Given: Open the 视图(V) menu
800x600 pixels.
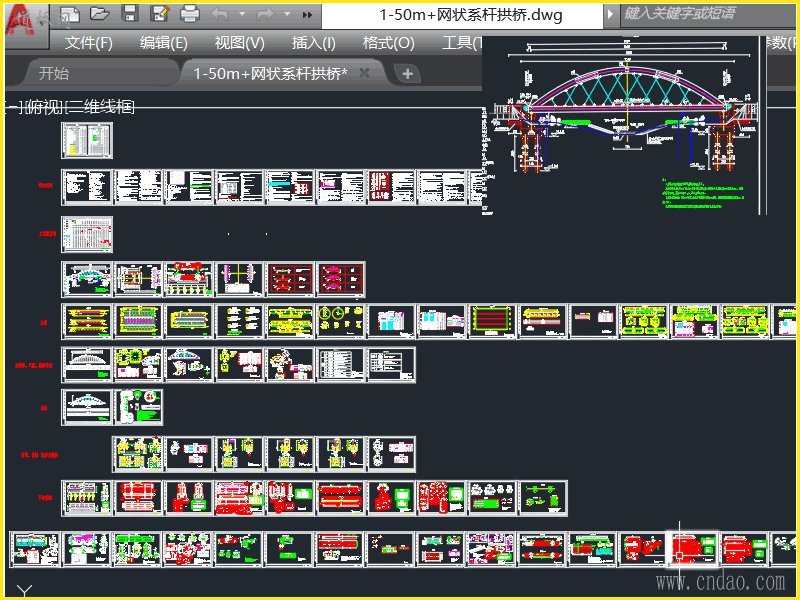Looking at the screenshot, I should click(239, 43).
